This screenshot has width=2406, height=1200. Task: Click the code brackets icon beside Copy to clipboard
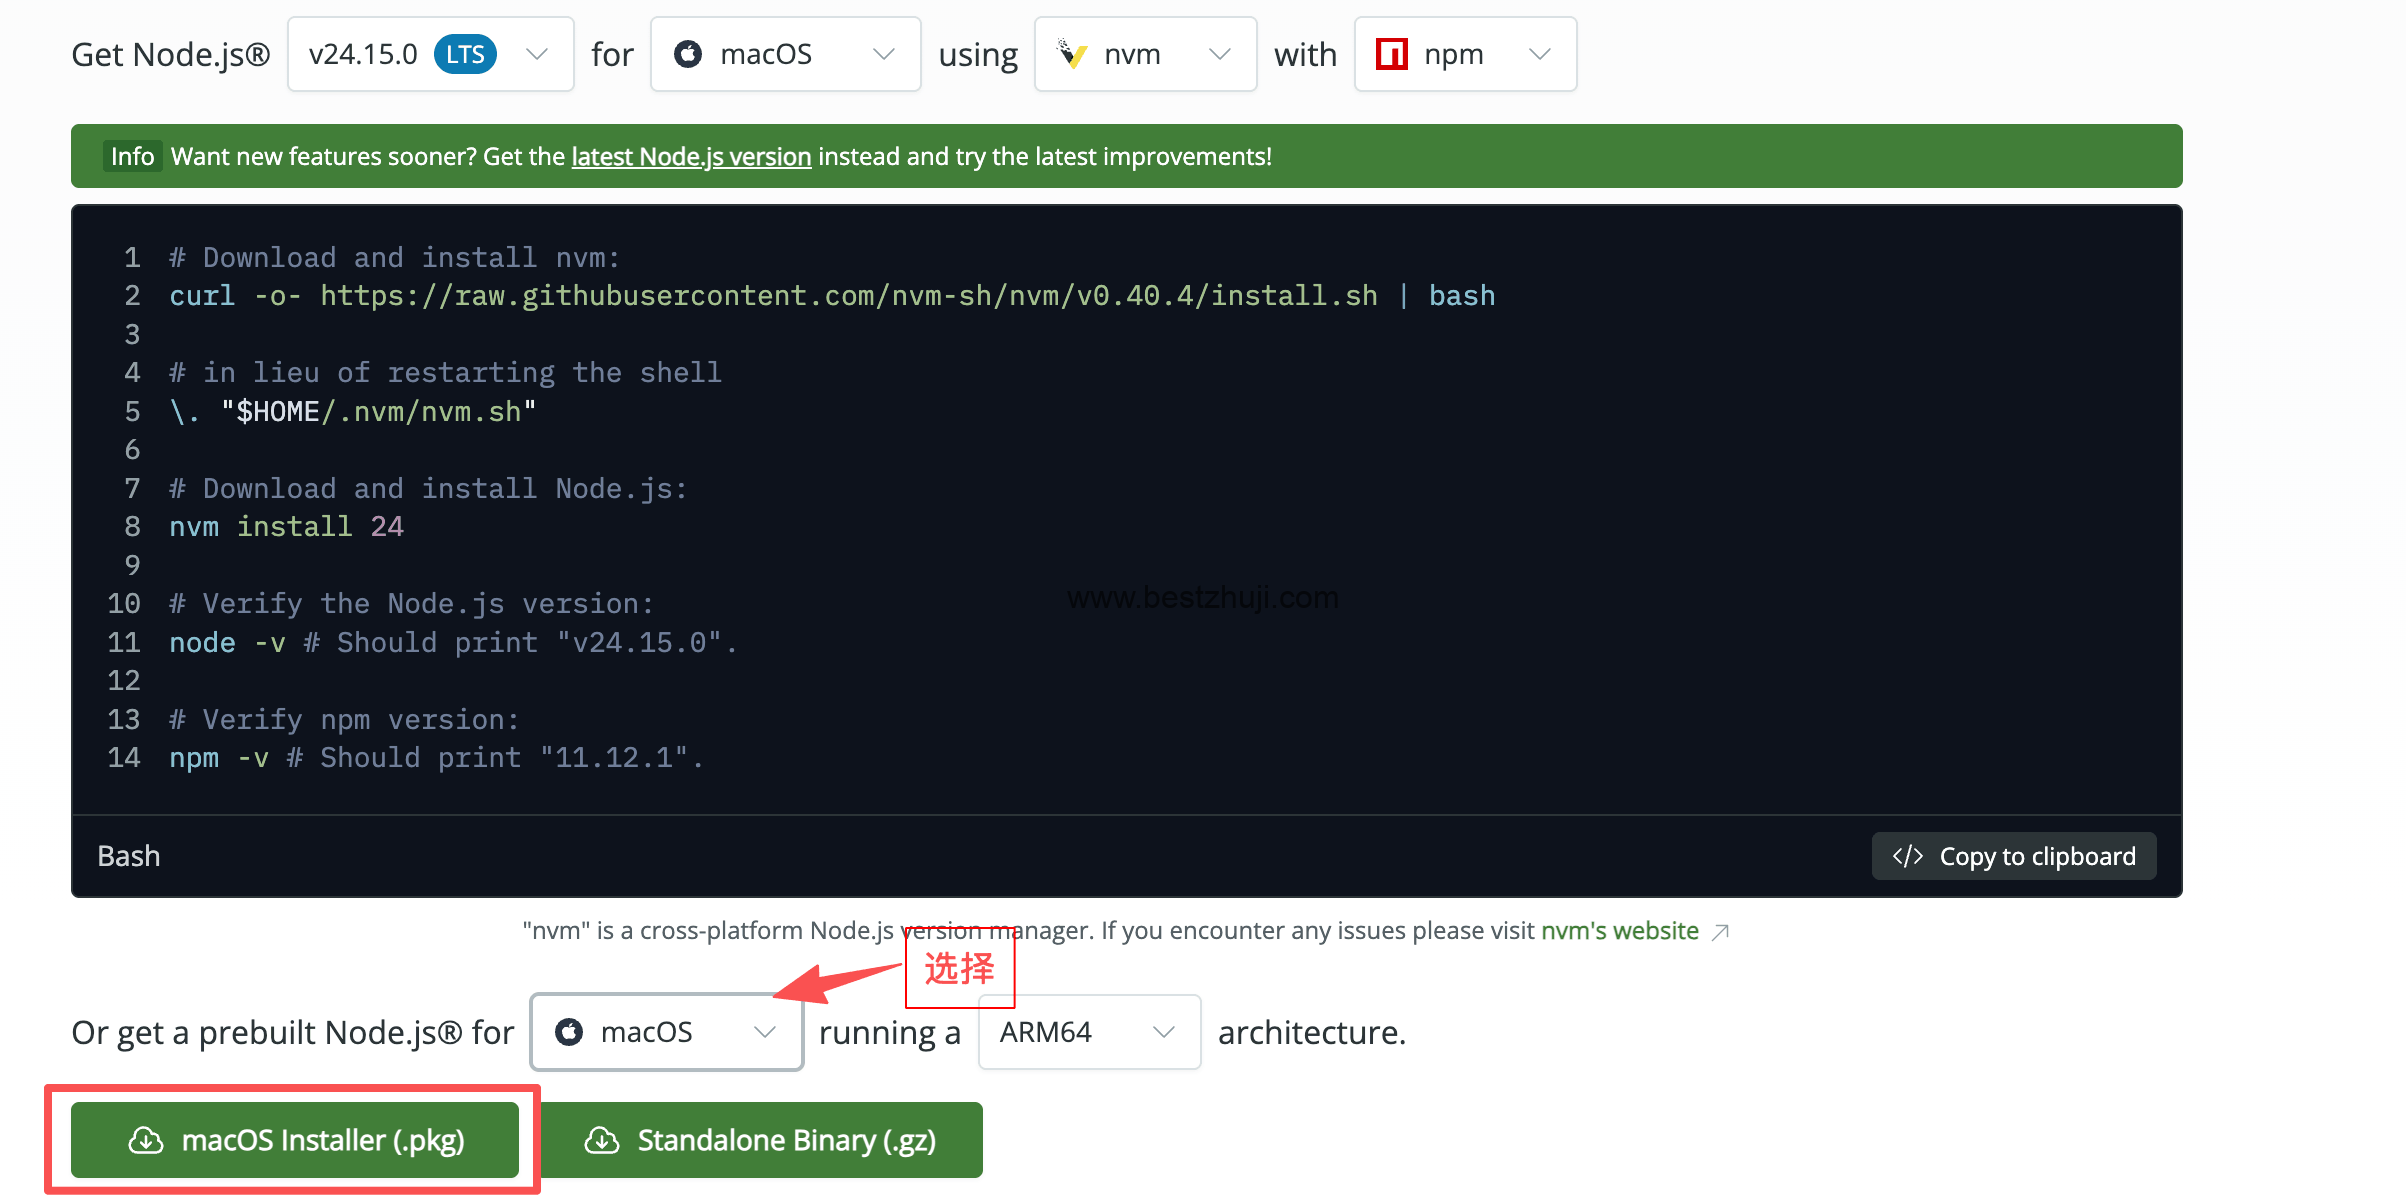tap(1907, 856)
